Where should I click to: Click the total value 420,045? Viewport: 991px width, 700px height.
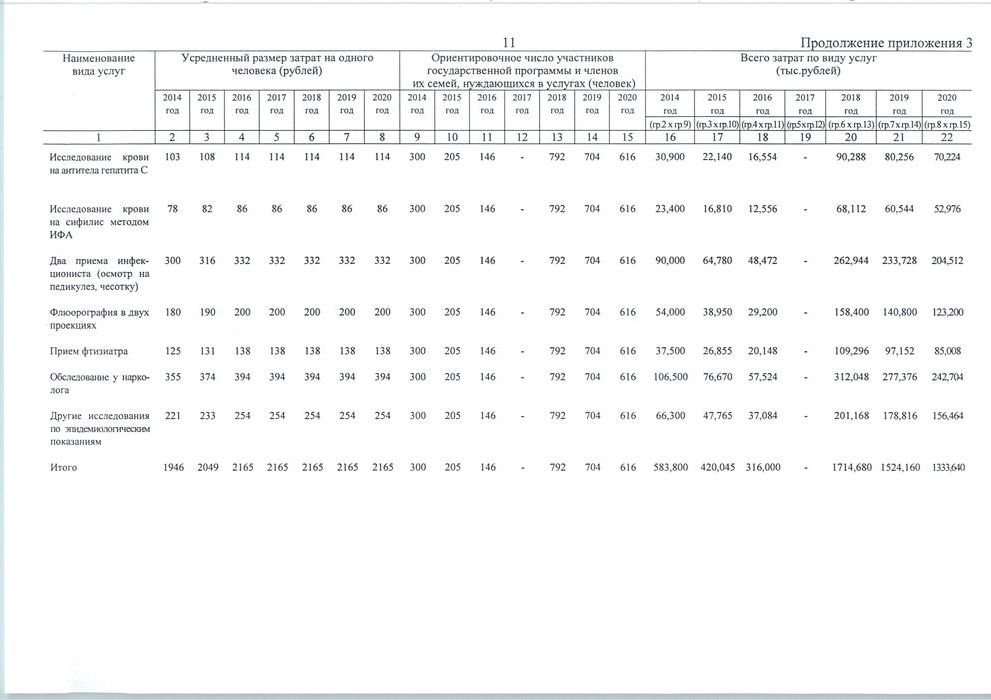point(717,468)
